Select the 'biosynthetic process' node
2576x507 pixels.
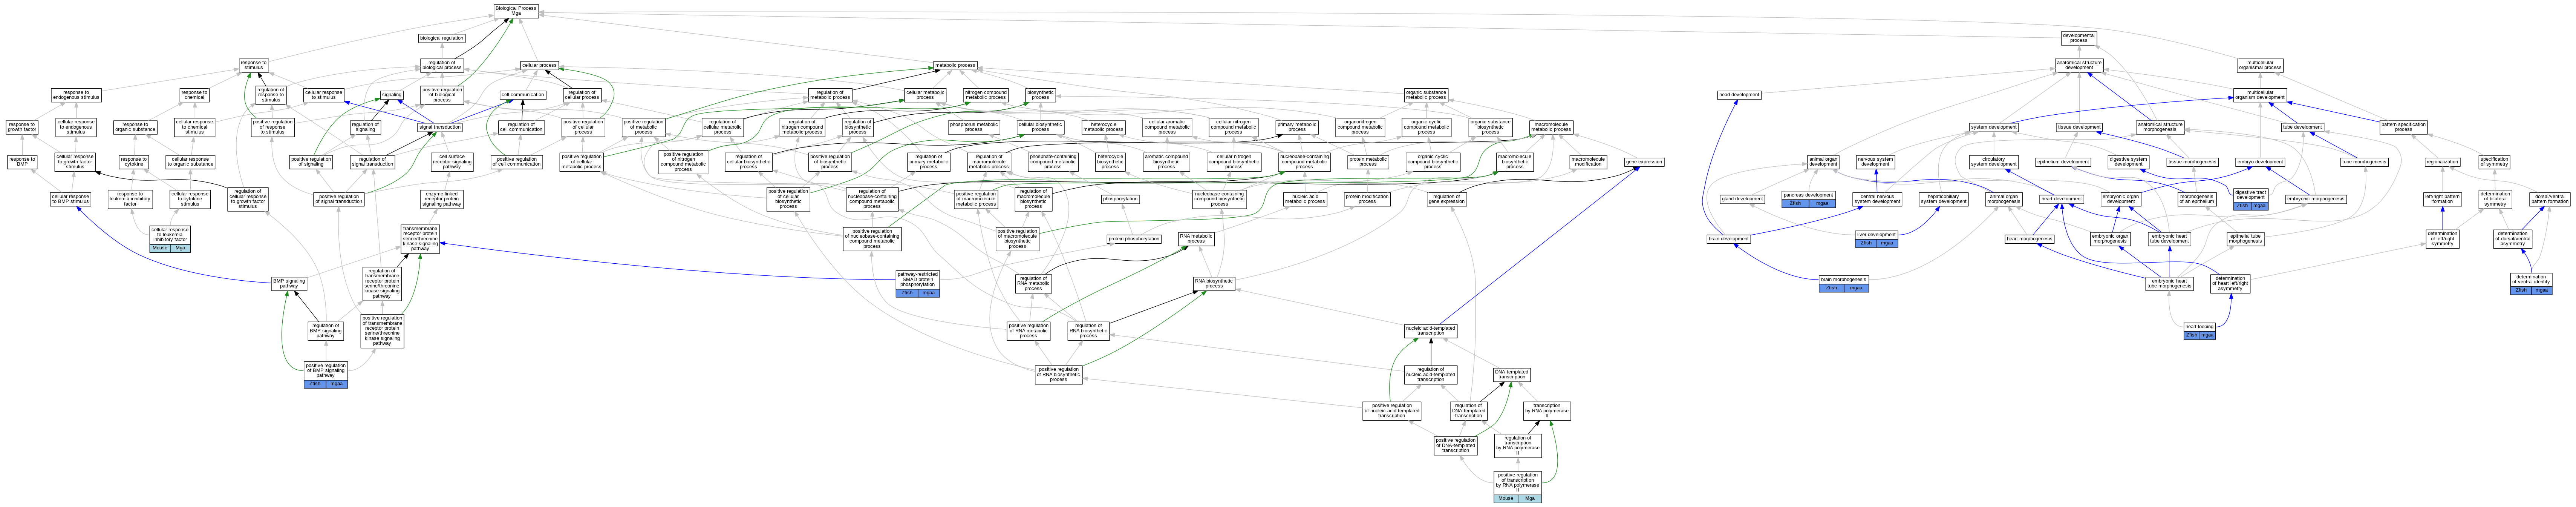click(x=1040, y=95)
